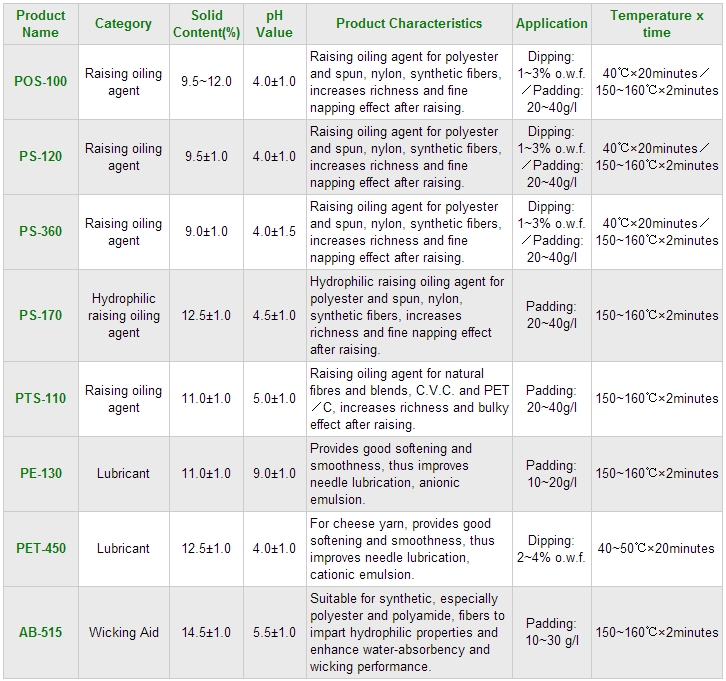The image size is (726, 681).
Task: Click the 9.0±1.0 pH value cell
Action: coord(274,473)
